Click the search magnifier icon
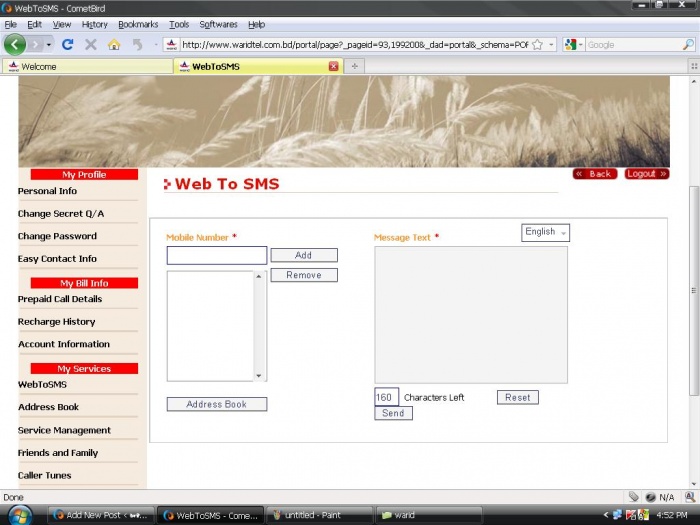This screenshot has width=700, height=525. [688, 45]
